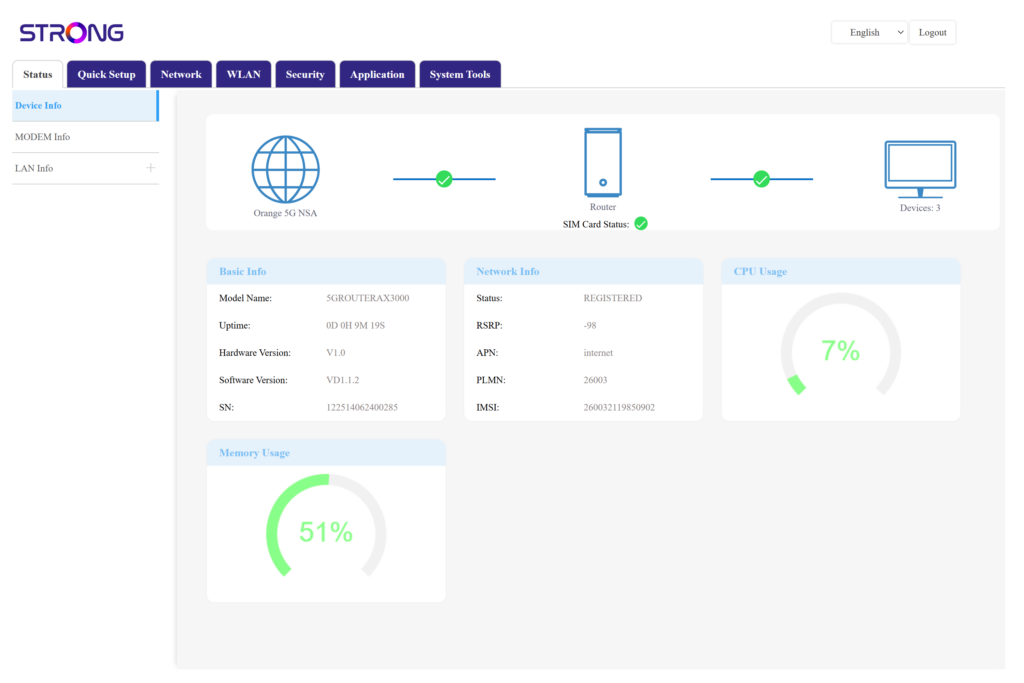Click checkmark between globe and router

click(x=444, y=179)
